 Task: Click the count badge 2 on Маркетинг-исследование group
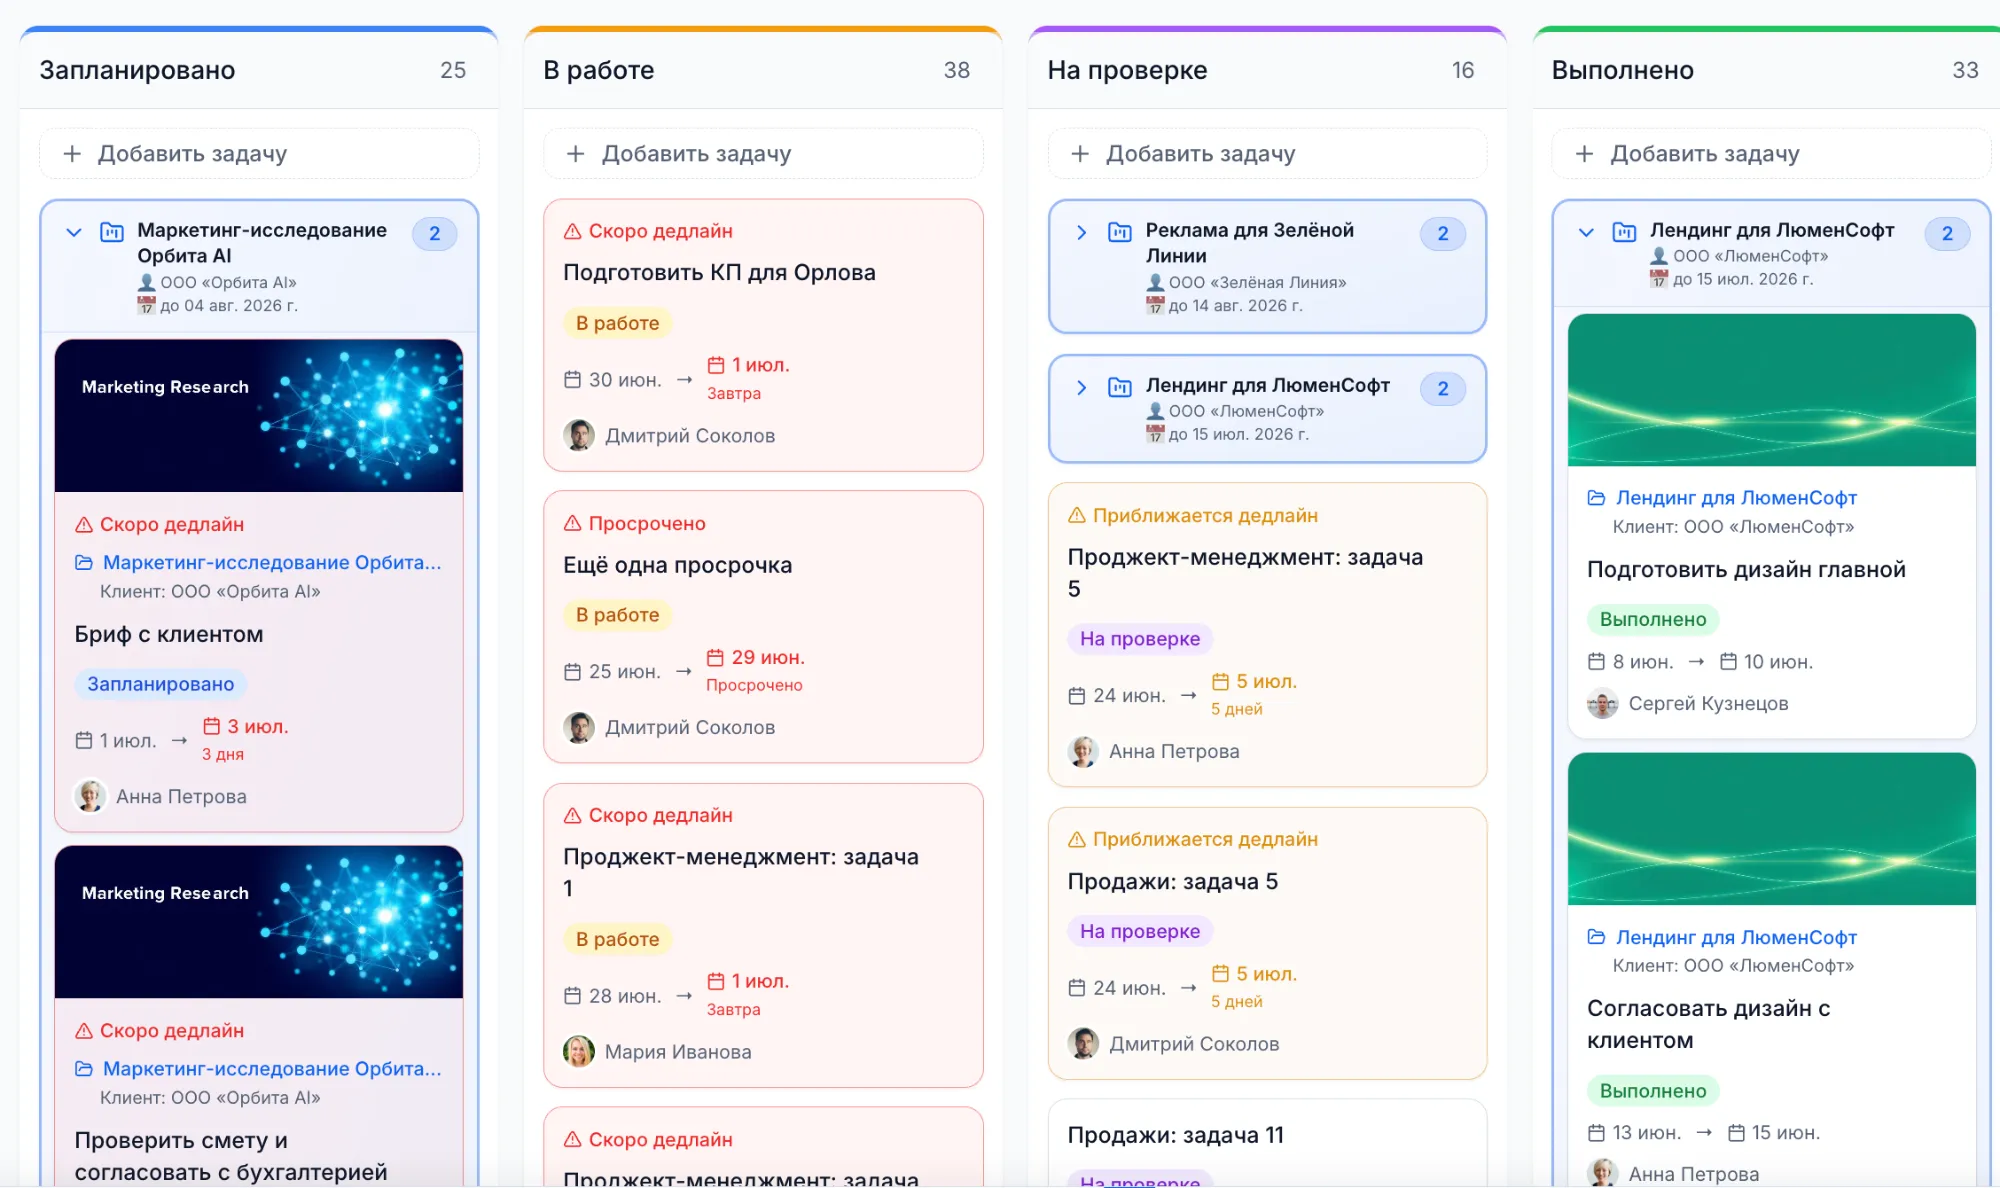(x=435, y=233)
